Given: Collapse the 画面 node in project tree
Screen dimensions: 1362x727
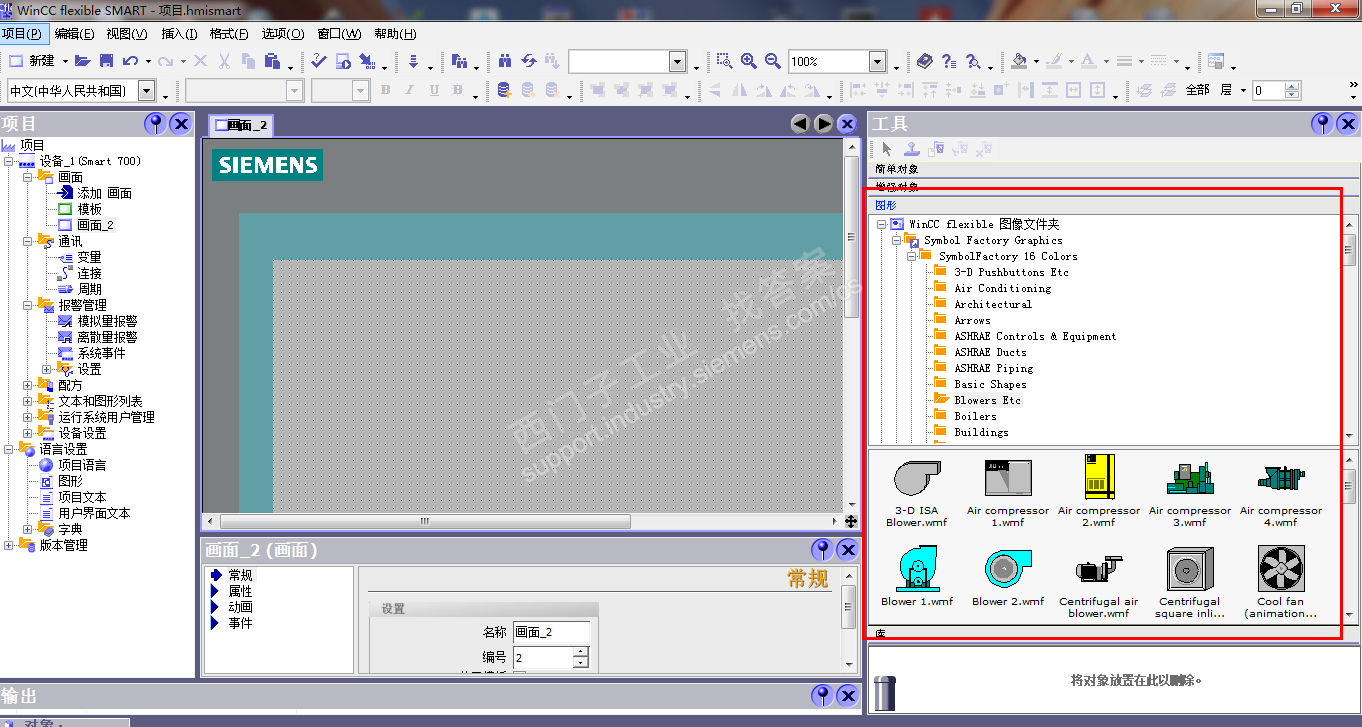Looking at the screenshot, I should (28, 177).
